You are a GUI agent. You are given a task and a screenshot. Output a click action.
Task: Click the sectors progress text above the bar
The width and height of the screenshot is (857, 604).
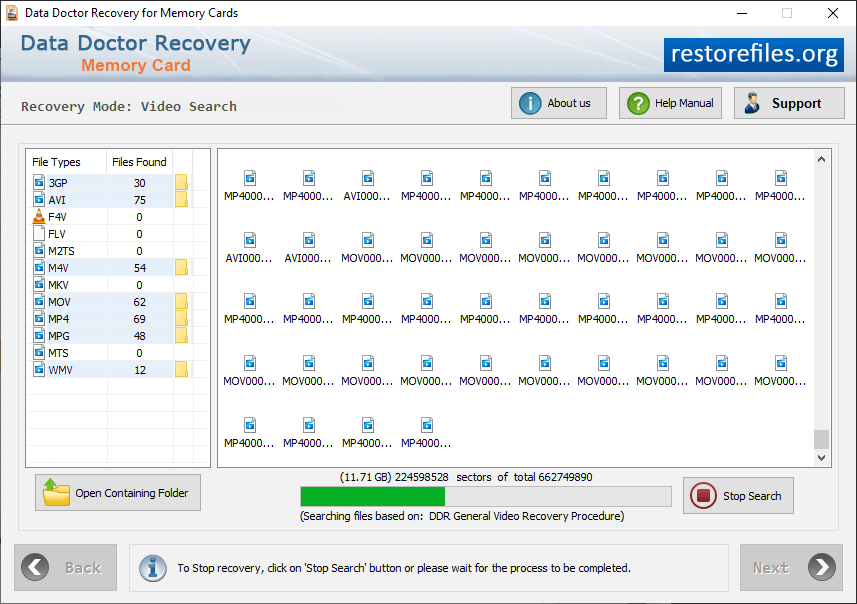pos(466,477)
